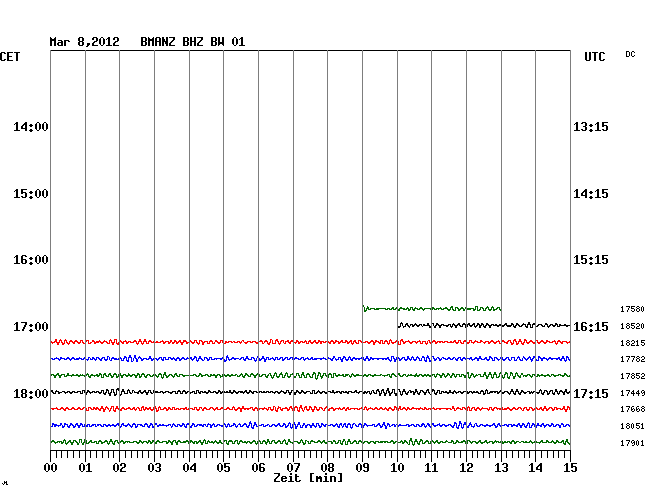
Task: Click minute tick label 13
Action: 501,468
